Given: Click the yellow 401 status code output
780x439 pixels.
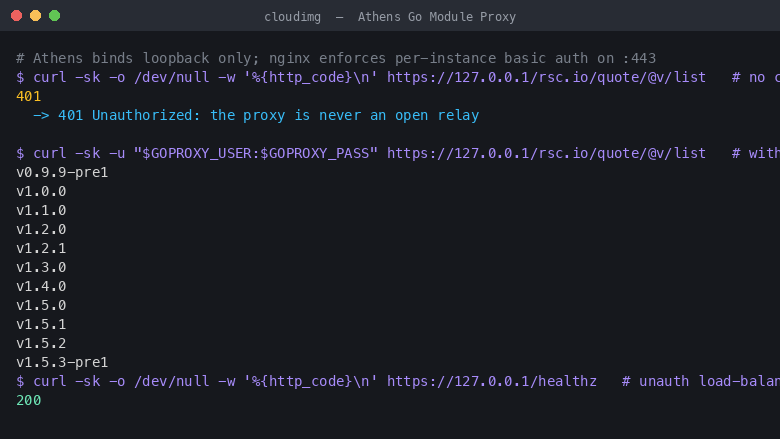Looking at the screenshot, I should click(28, 96).
